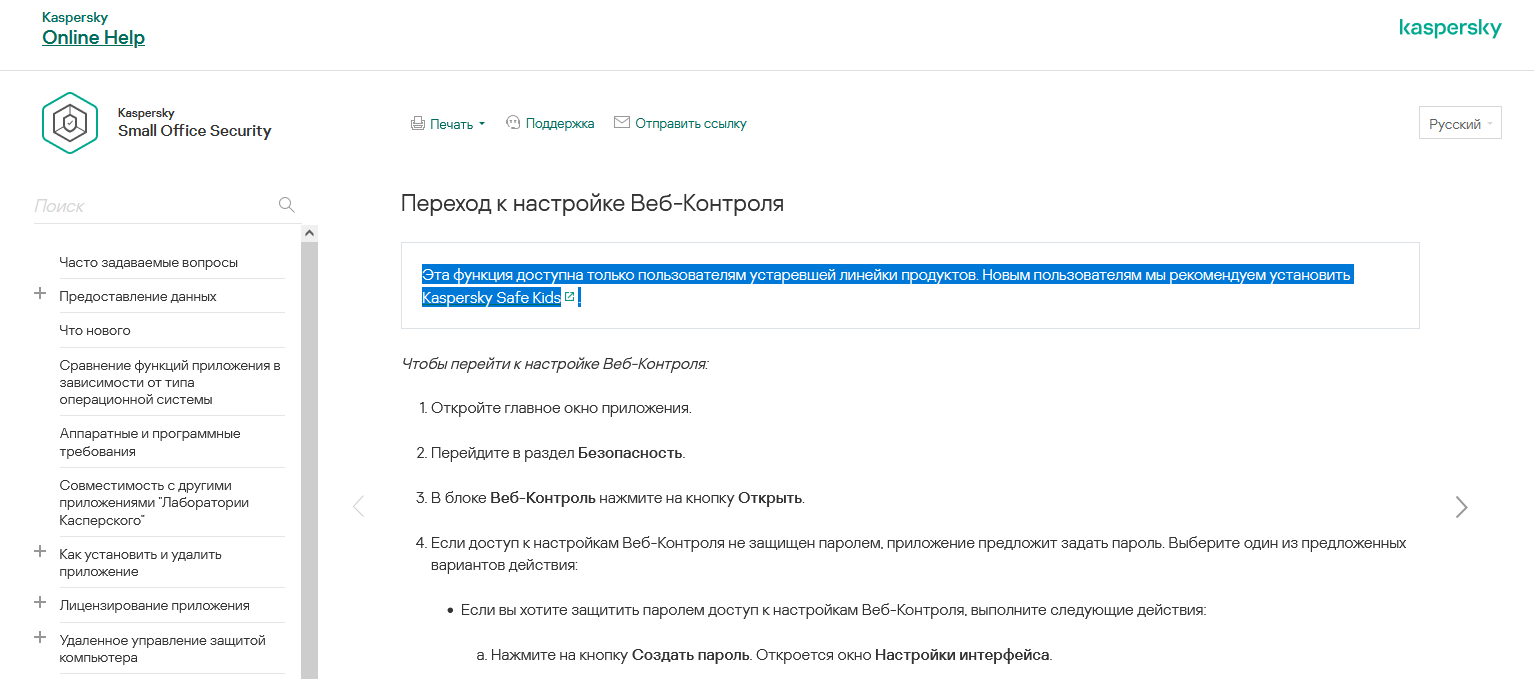Select Что нового in the sidebar
Viewport: 1534px width, 679px height.
pos(95,330)
